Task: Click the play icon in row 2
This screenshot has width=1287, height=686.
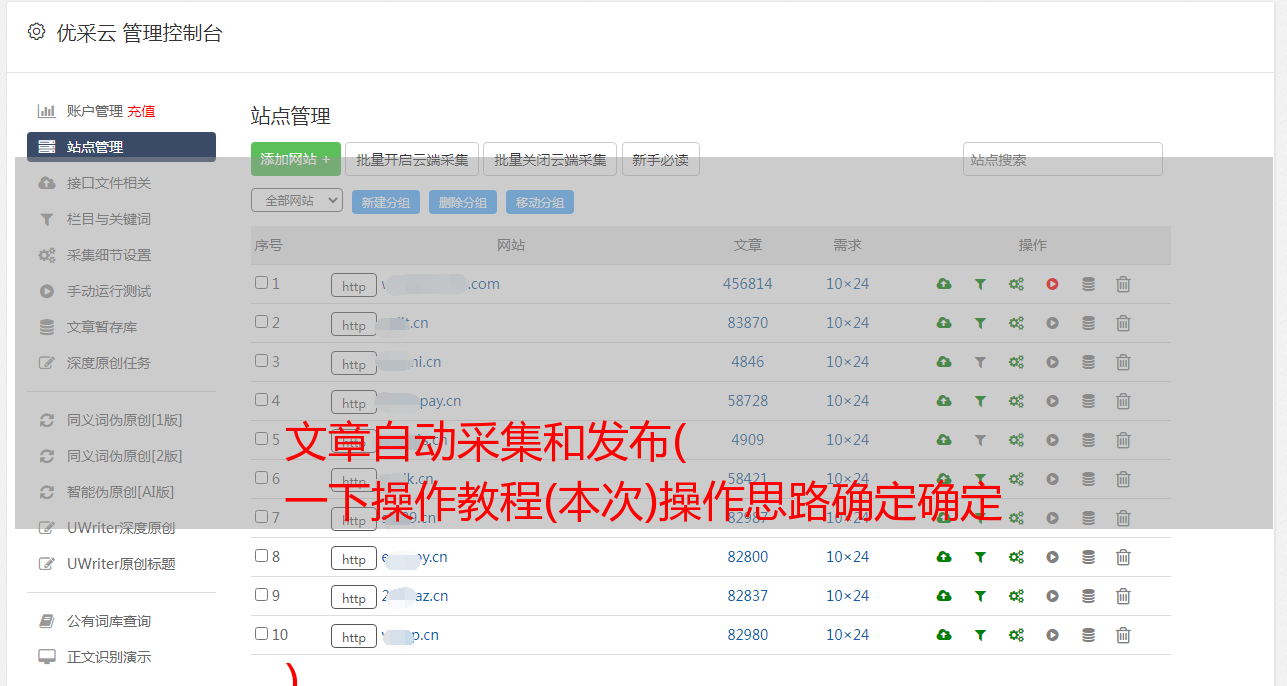Action: (x=1052, y=323)
